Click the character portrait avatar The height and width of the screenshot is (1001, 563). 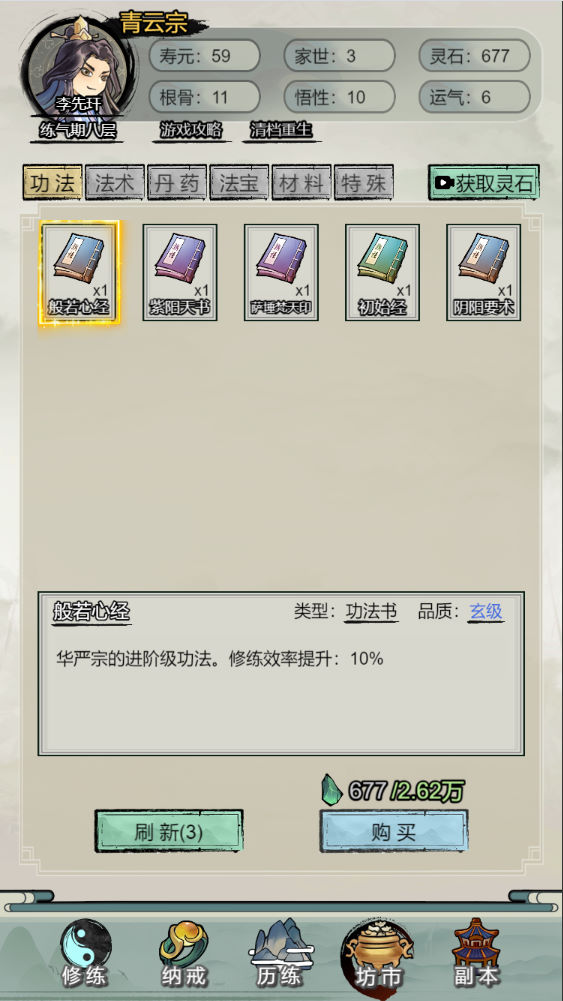(x=77, y=69)
